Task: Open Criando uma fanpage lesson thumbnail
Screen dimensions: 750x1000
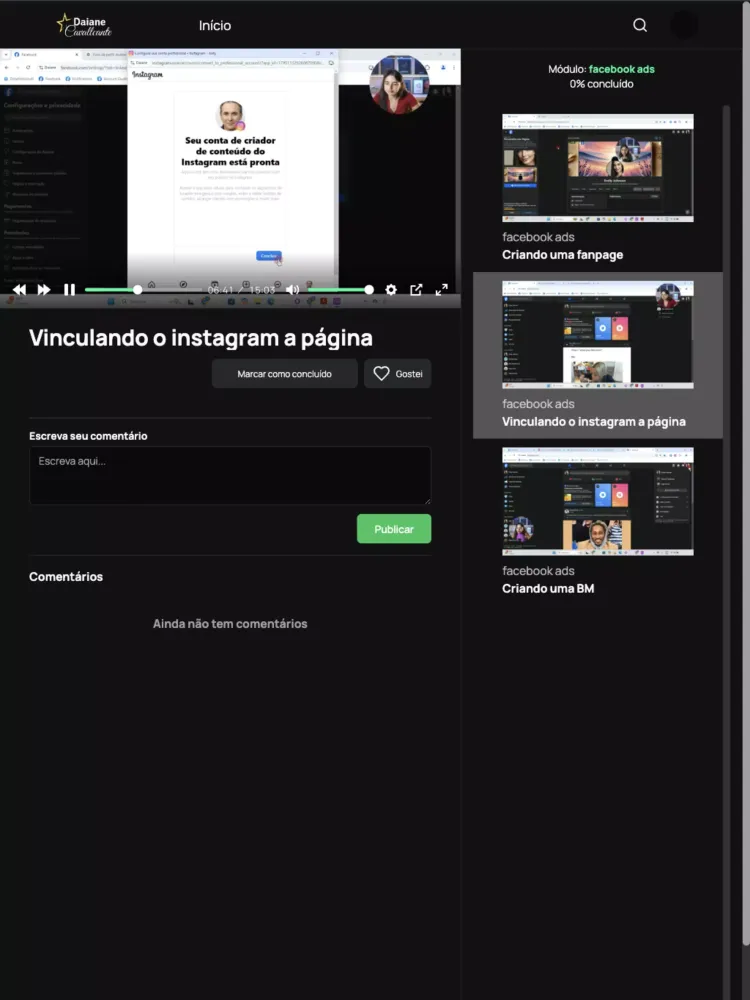Action: tap(597, 168)
